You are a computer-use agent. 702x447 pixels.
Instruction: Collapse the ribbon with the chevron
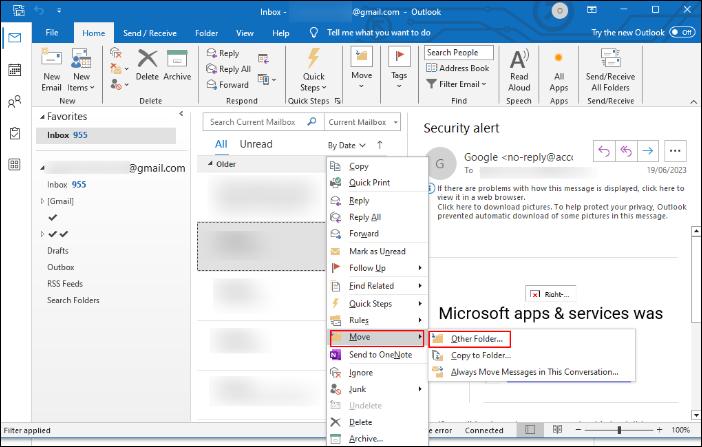click(693, 102)
